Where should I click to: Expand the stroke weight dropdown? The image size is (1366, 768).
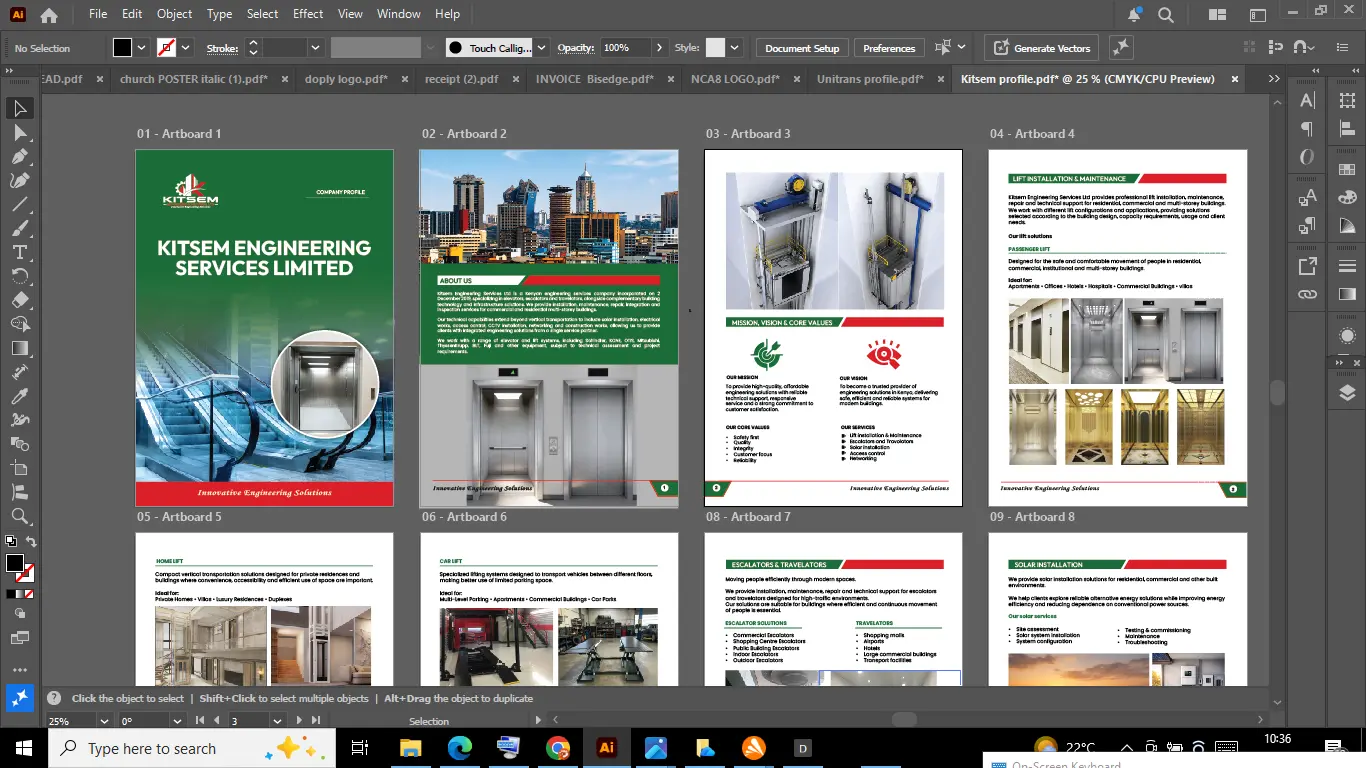click(315, 47)
